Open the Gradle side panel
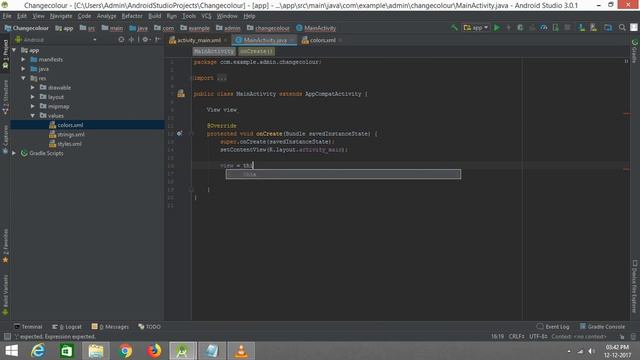The image size is (640, 360). [635, 51]
